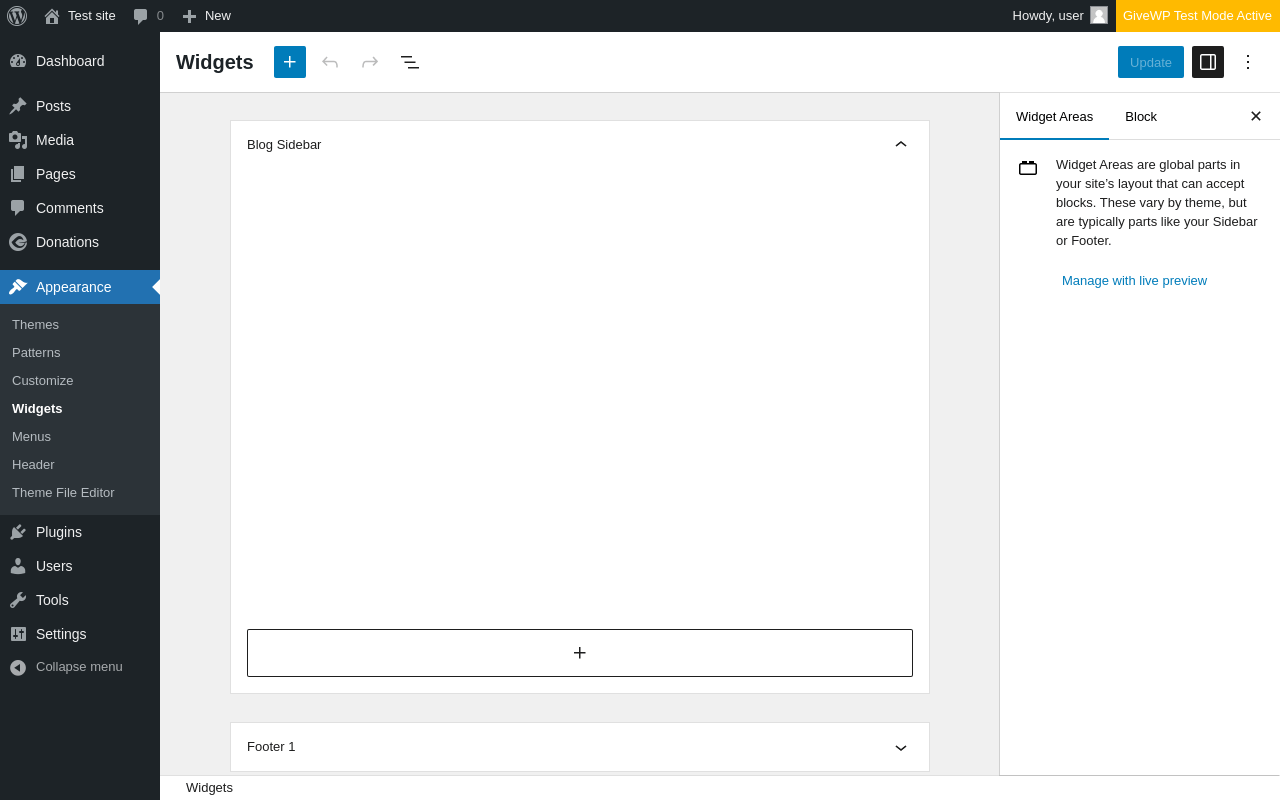Screen dimensions: 1280x800
Task: Toggle the Settings sidebar panel icon
Action: (1208, 62)
